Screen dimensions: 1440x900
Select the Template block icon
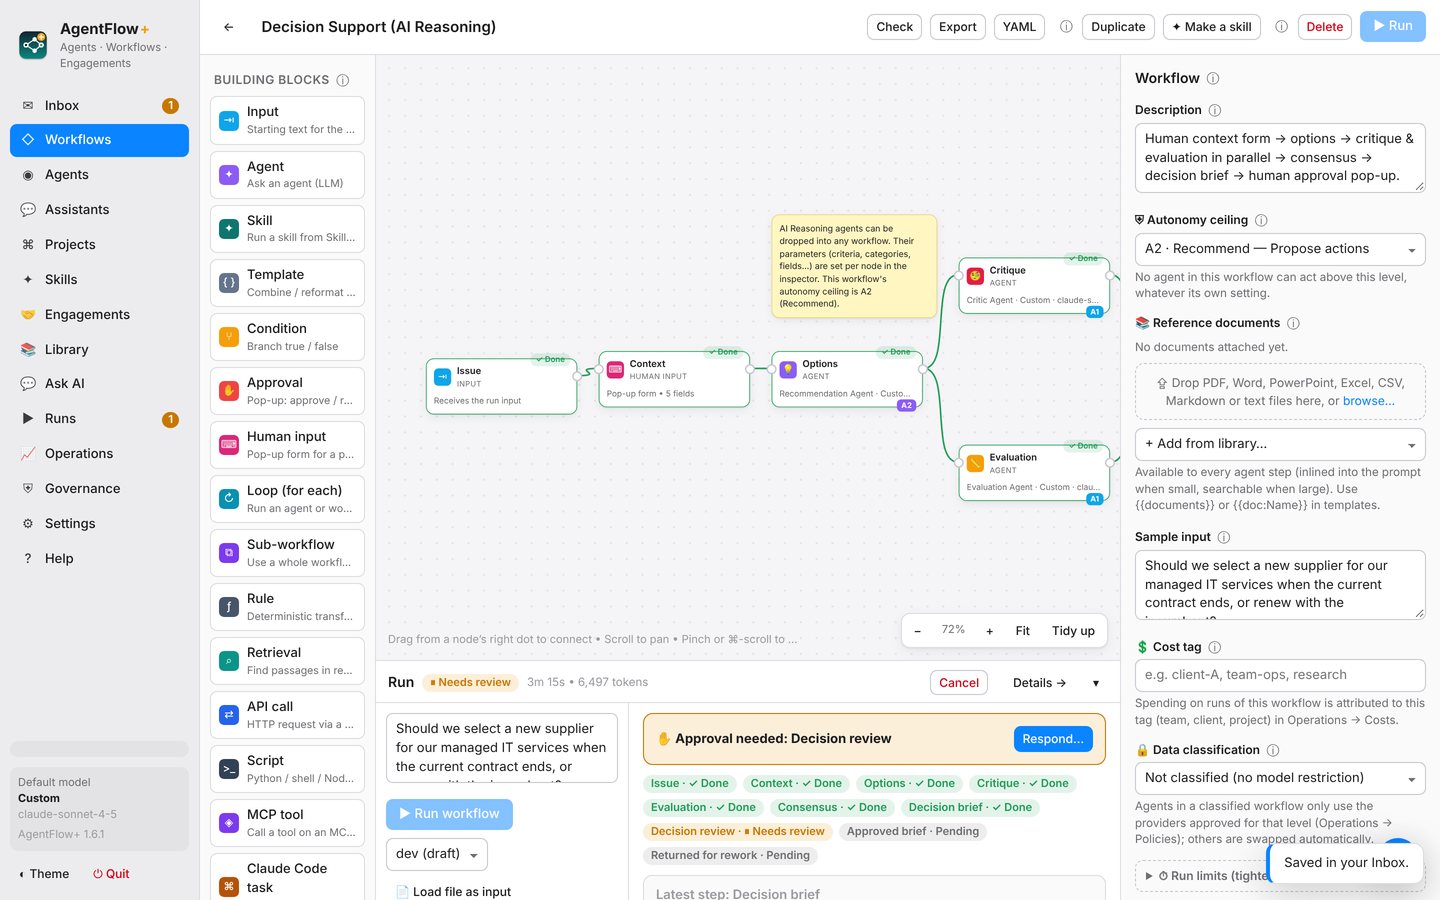pyautogui.click(x=229, y=282)
